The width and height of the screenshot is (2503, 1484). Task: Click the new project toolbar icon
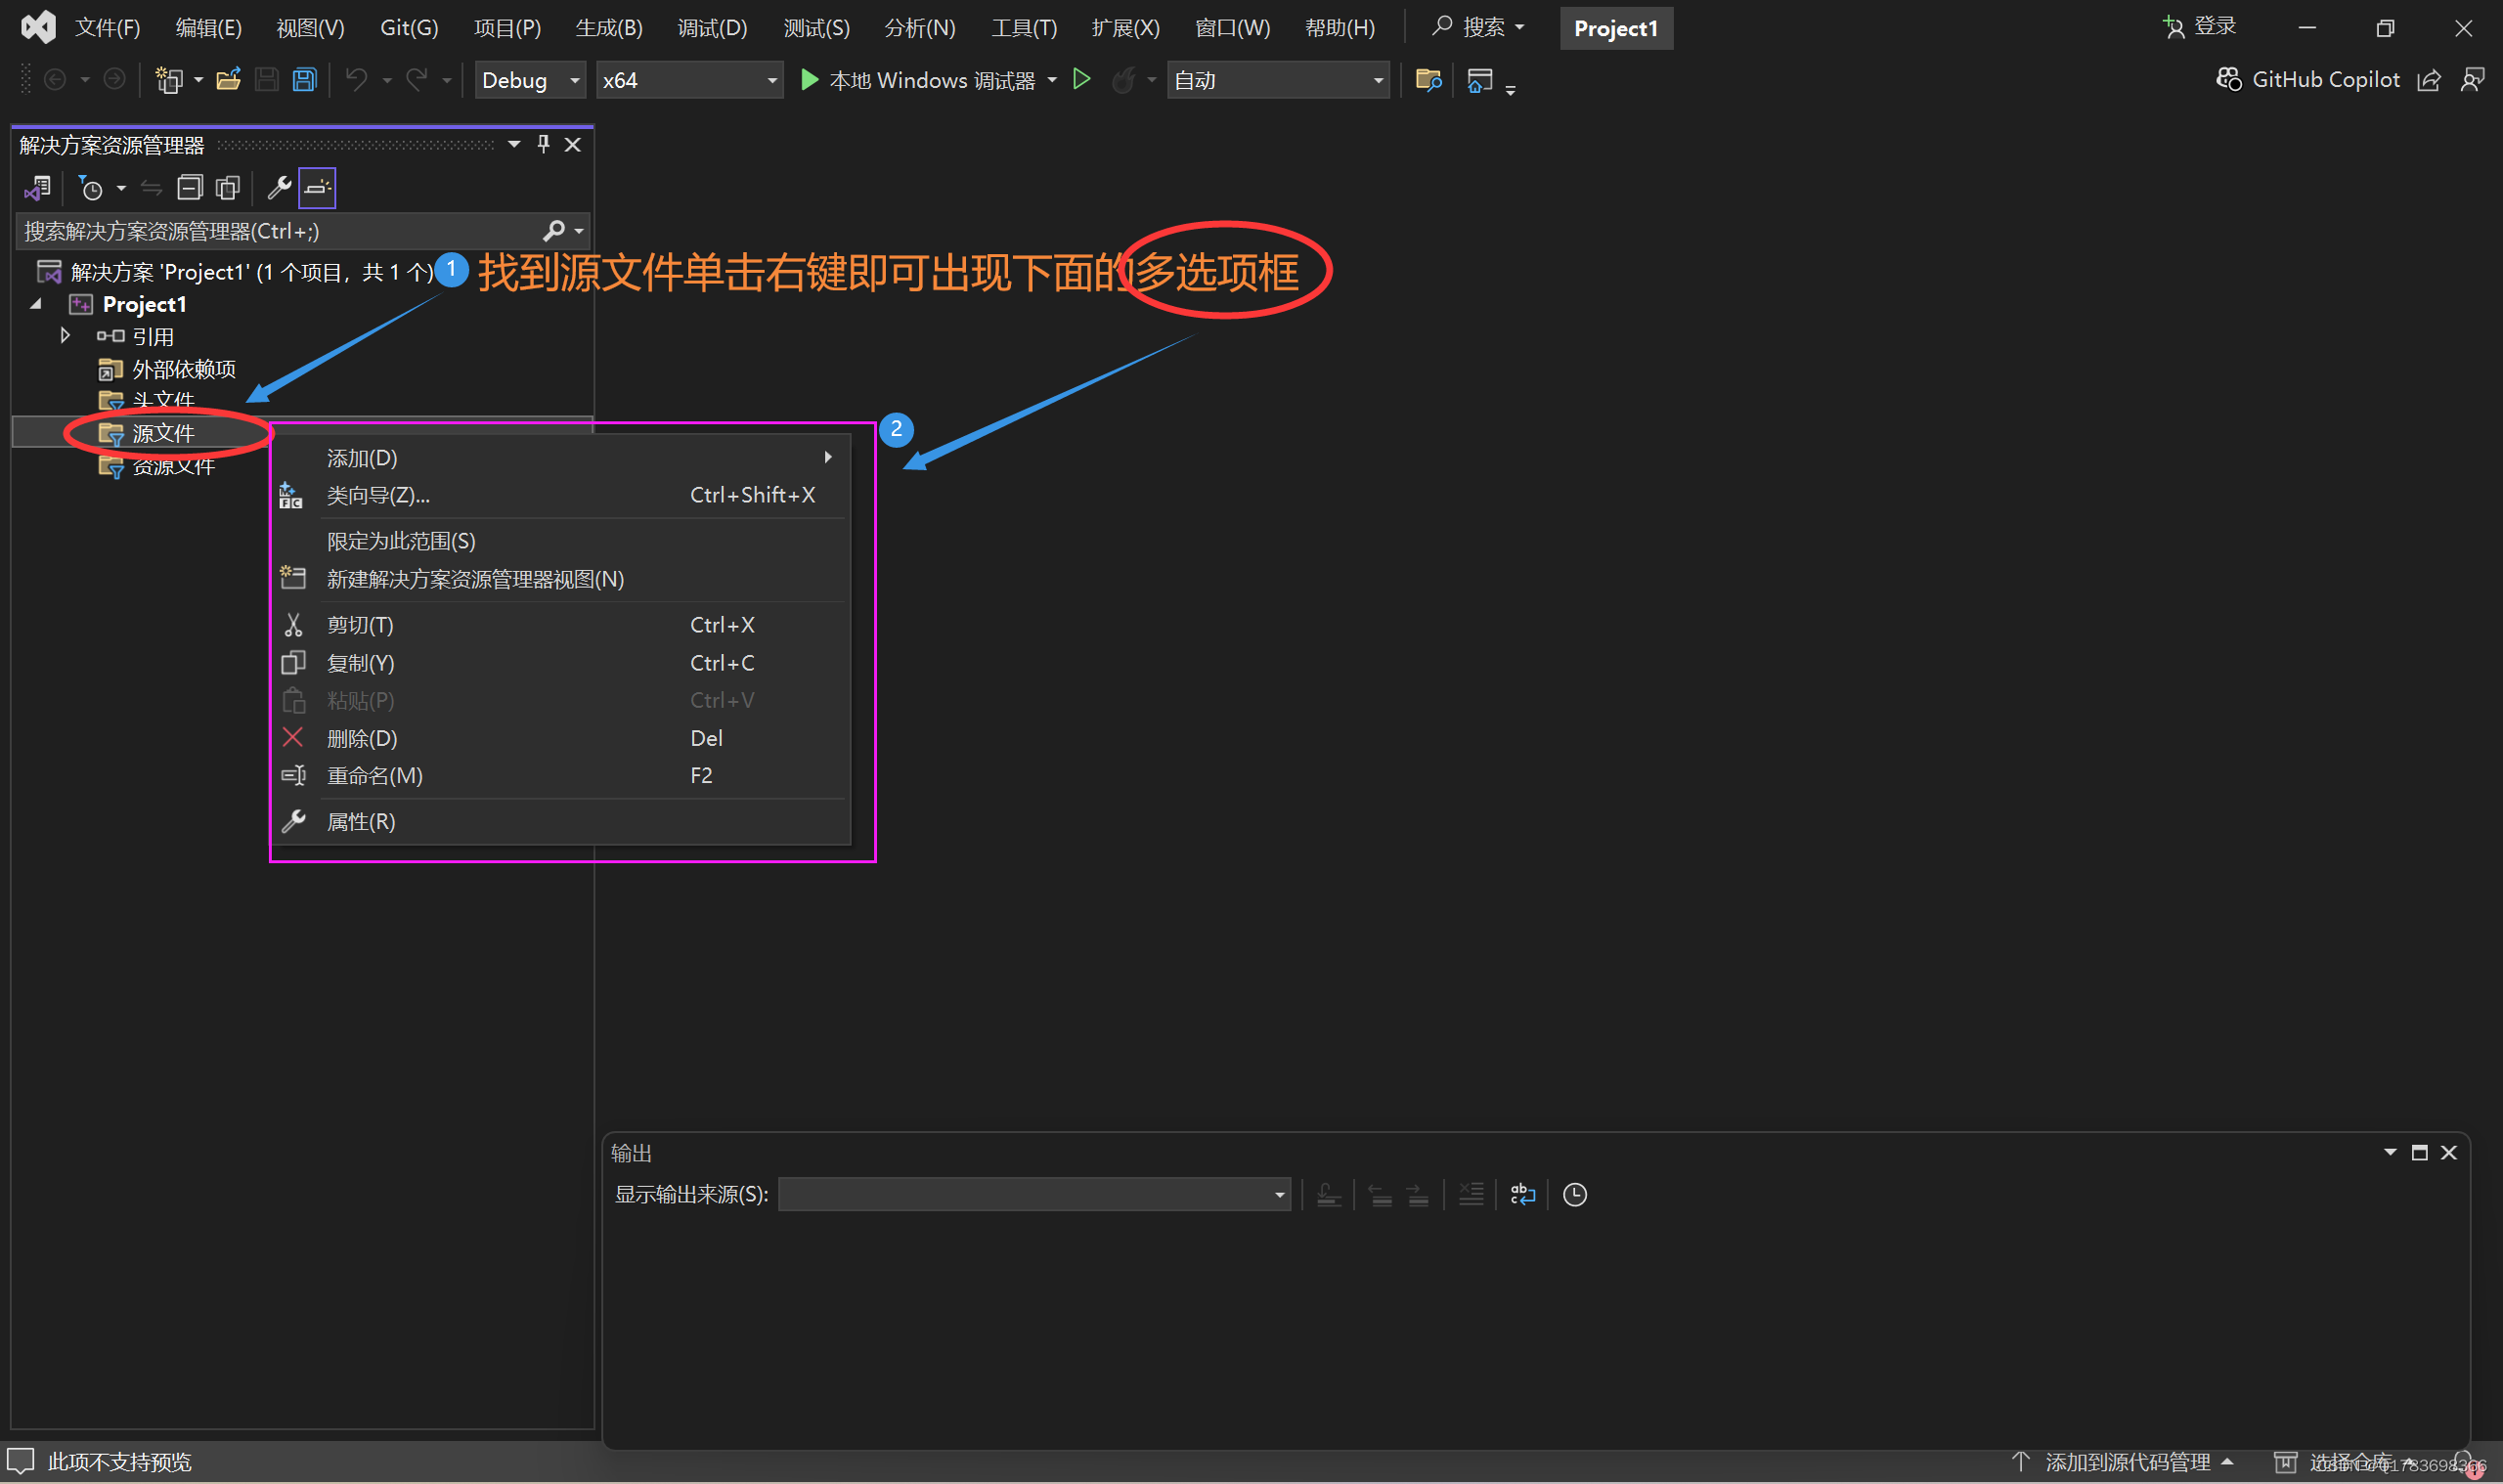click(169, 79)
